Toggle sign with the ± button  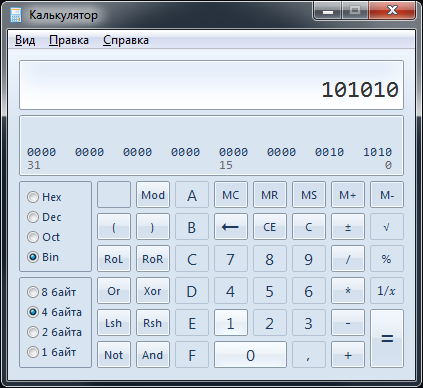(348, 227)
